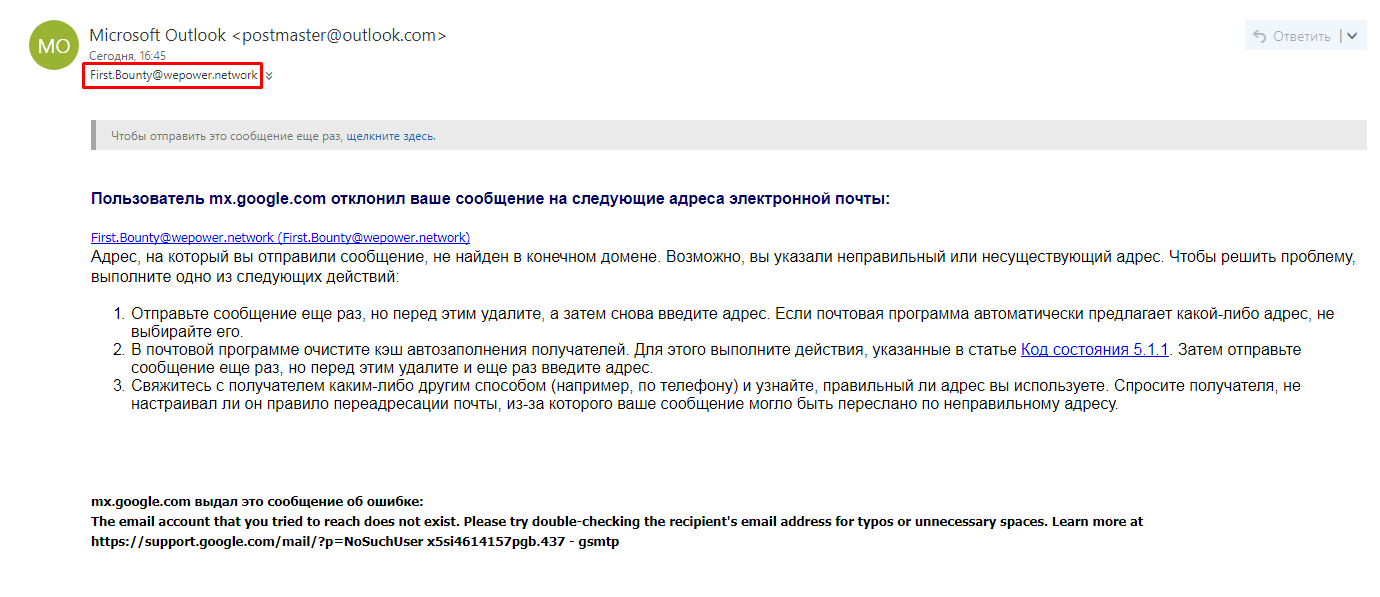1380x597 pixels.
Task: Open the Код состояния 5.1.1 link
Action: (x=1095, y=350)
